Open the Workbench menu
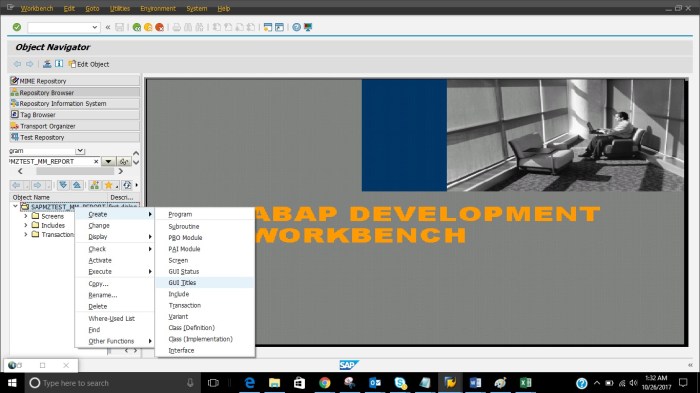700x393 pixels. point(37,8)
